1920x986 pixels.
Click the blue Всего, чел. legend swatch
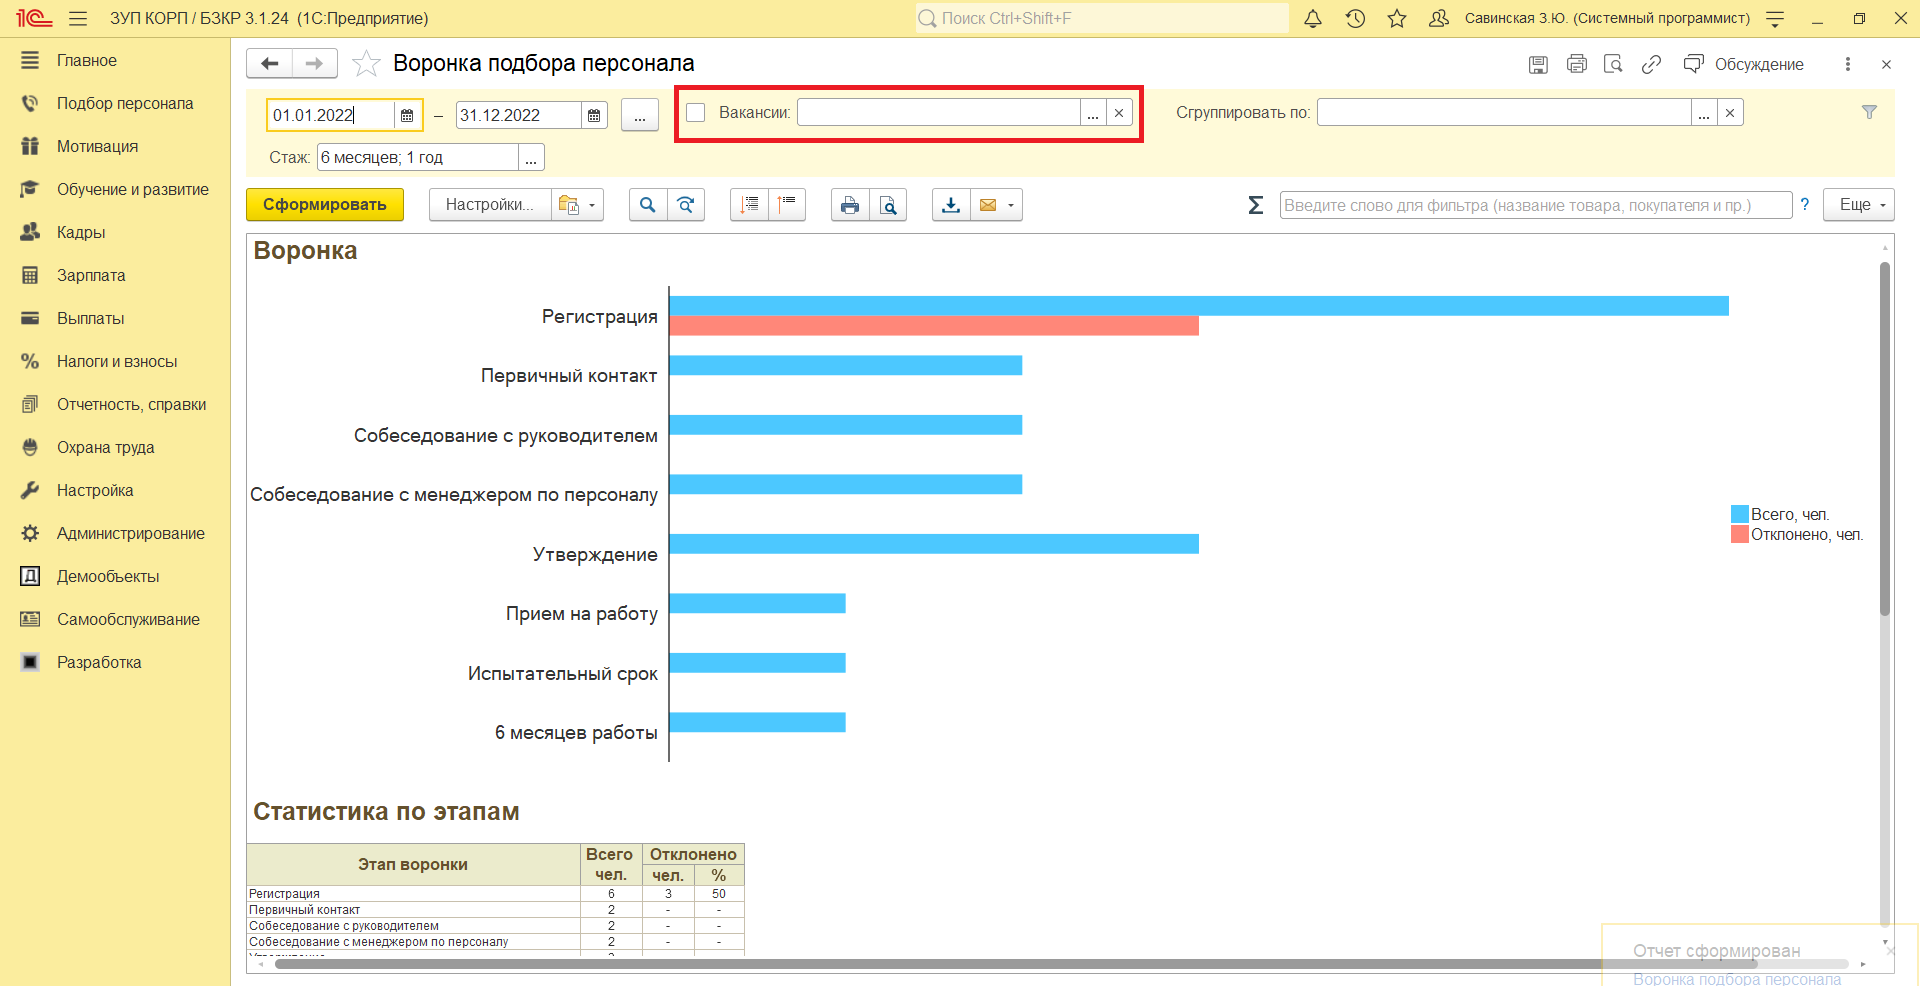tap(1739, 514)
